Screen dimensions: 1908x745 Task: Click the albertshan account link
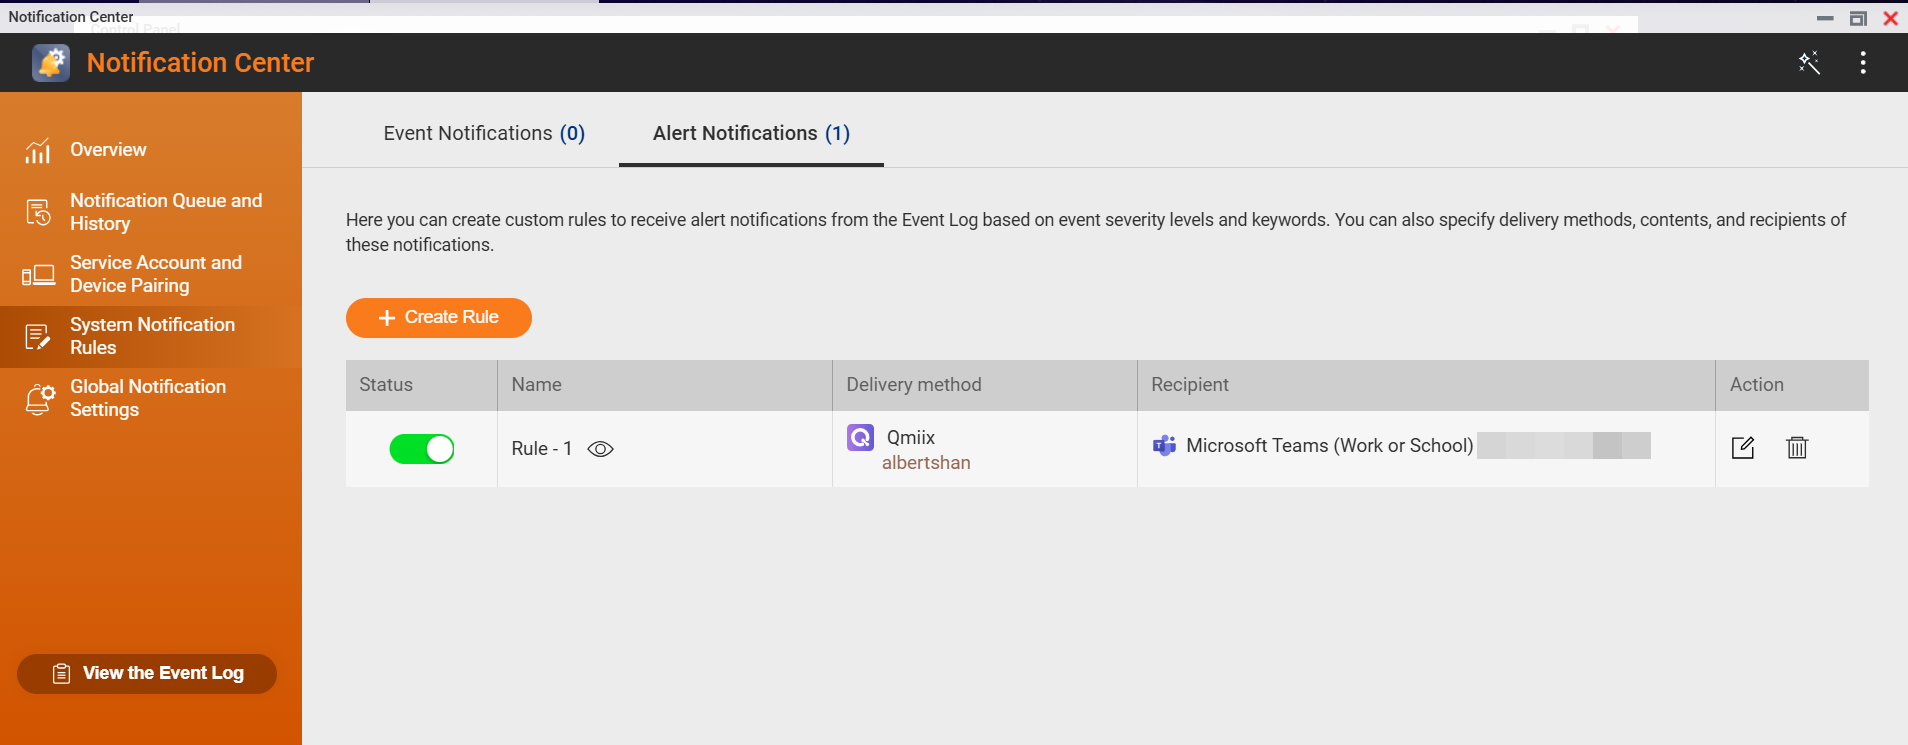[926, 463]
